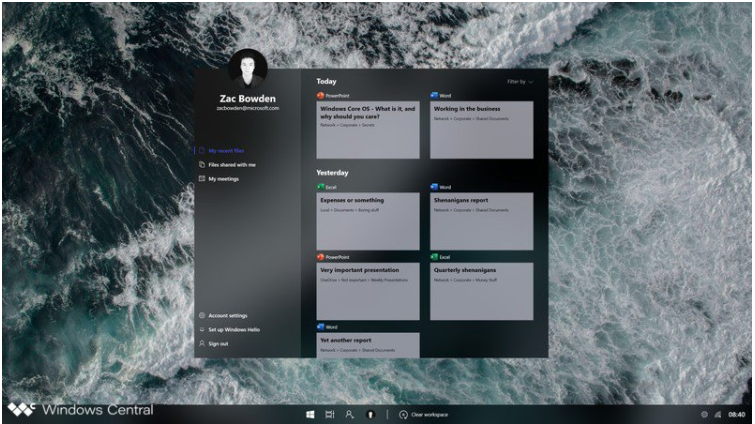Click the Account settings gear icon

(x=202, y=316)
